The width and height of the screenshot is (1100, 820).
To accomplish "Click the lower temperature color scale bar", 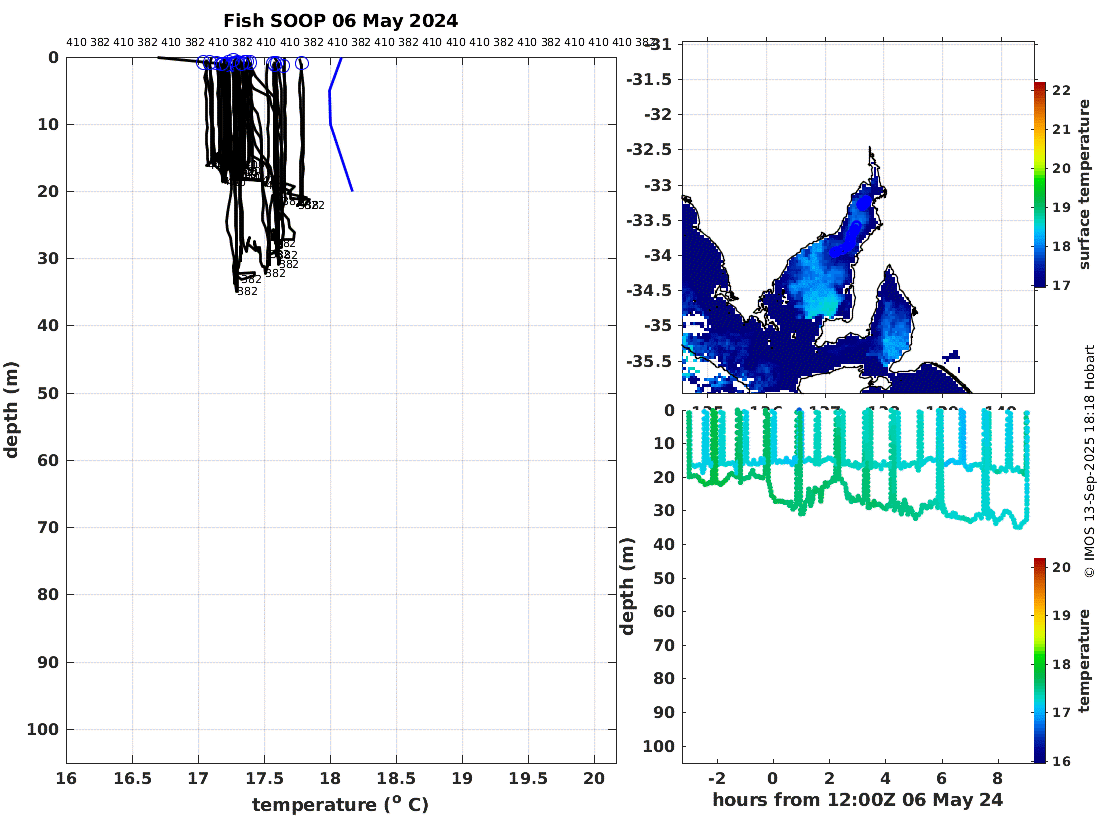I will coord(1039,660).
